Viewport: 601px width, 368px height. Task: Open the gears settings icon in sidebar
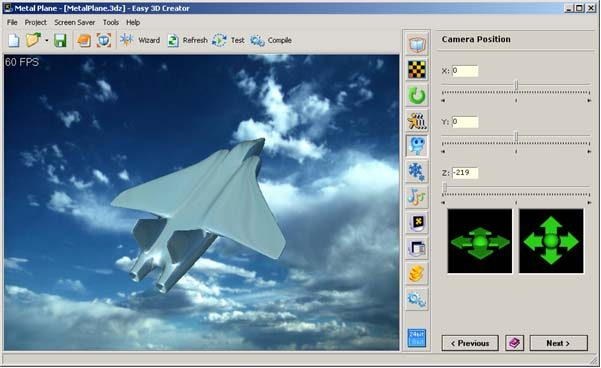click(x=417, y=299)
